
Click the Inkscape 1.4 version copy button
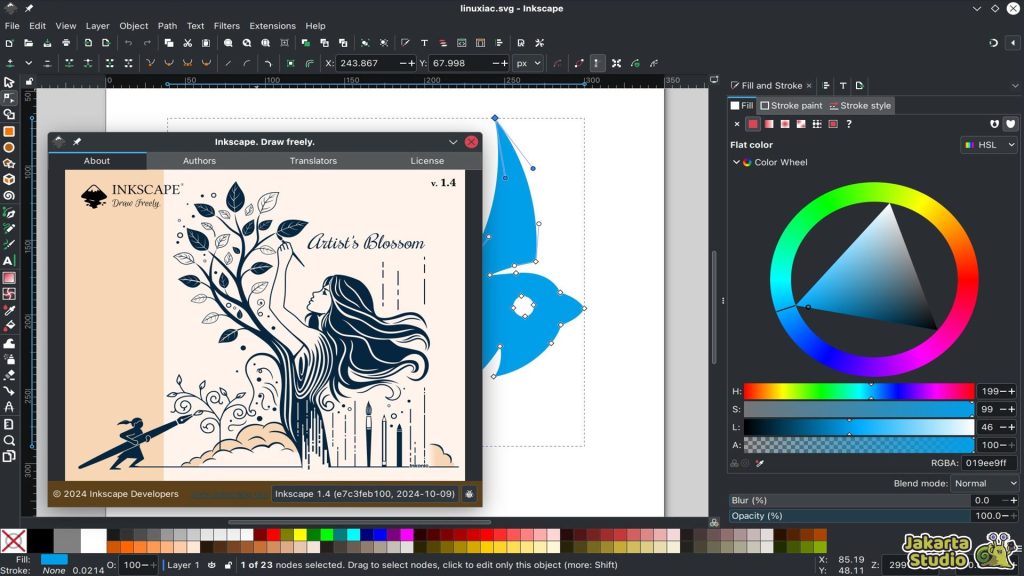coord(366,494)
